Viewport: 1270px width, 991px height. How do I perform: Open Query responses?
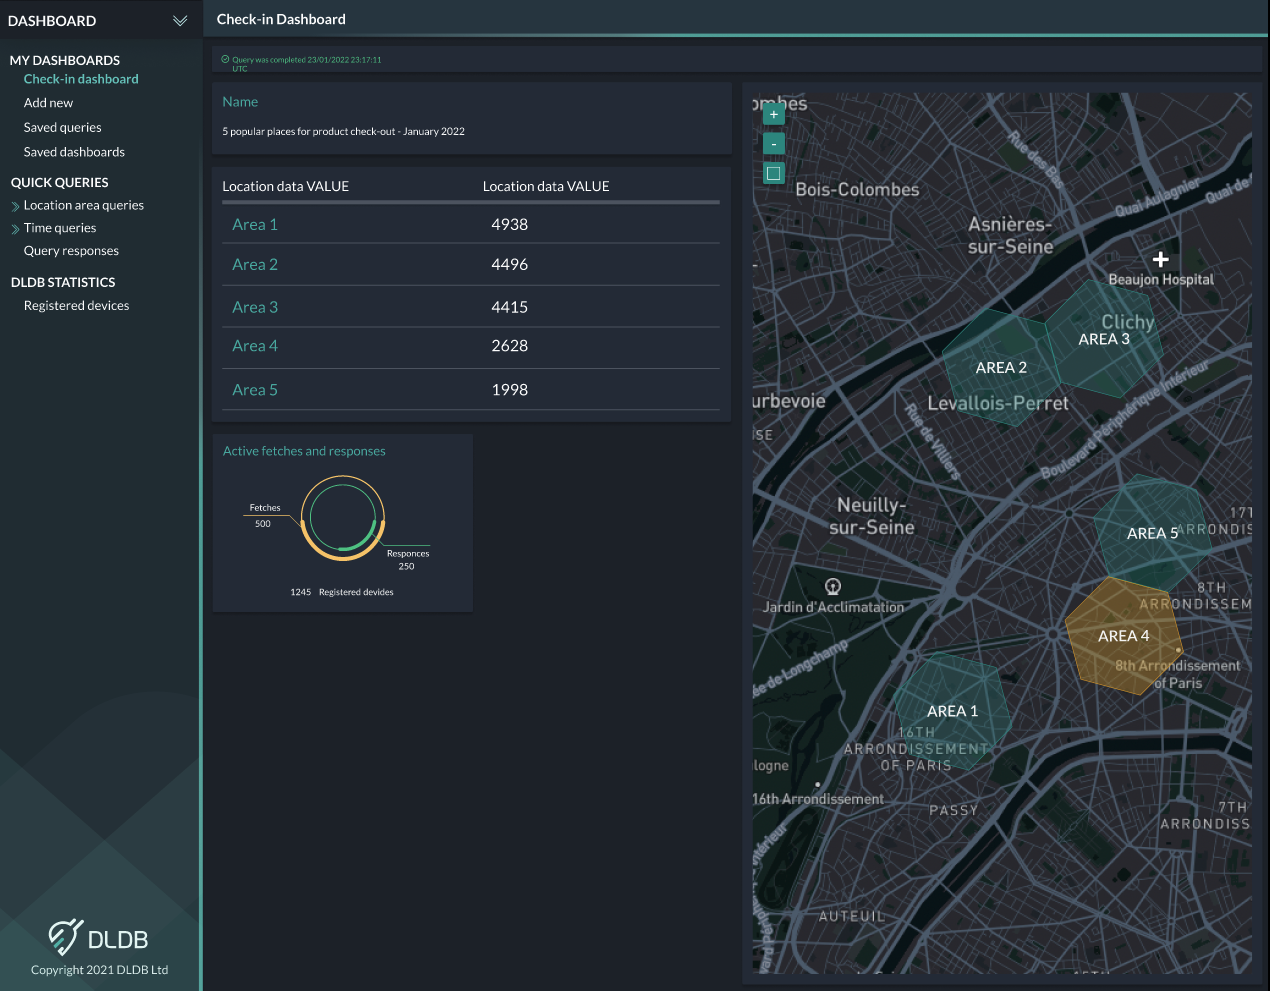click(x=71, y=251)
